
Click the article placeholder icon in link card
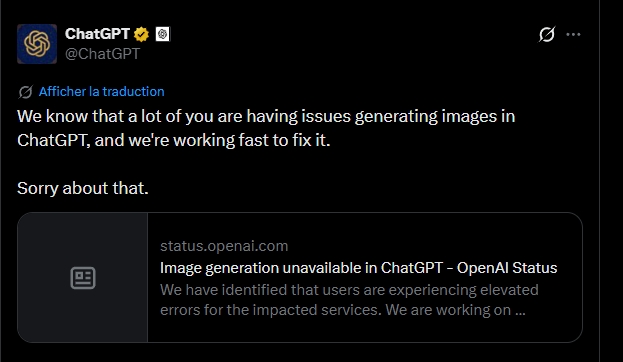83,278
